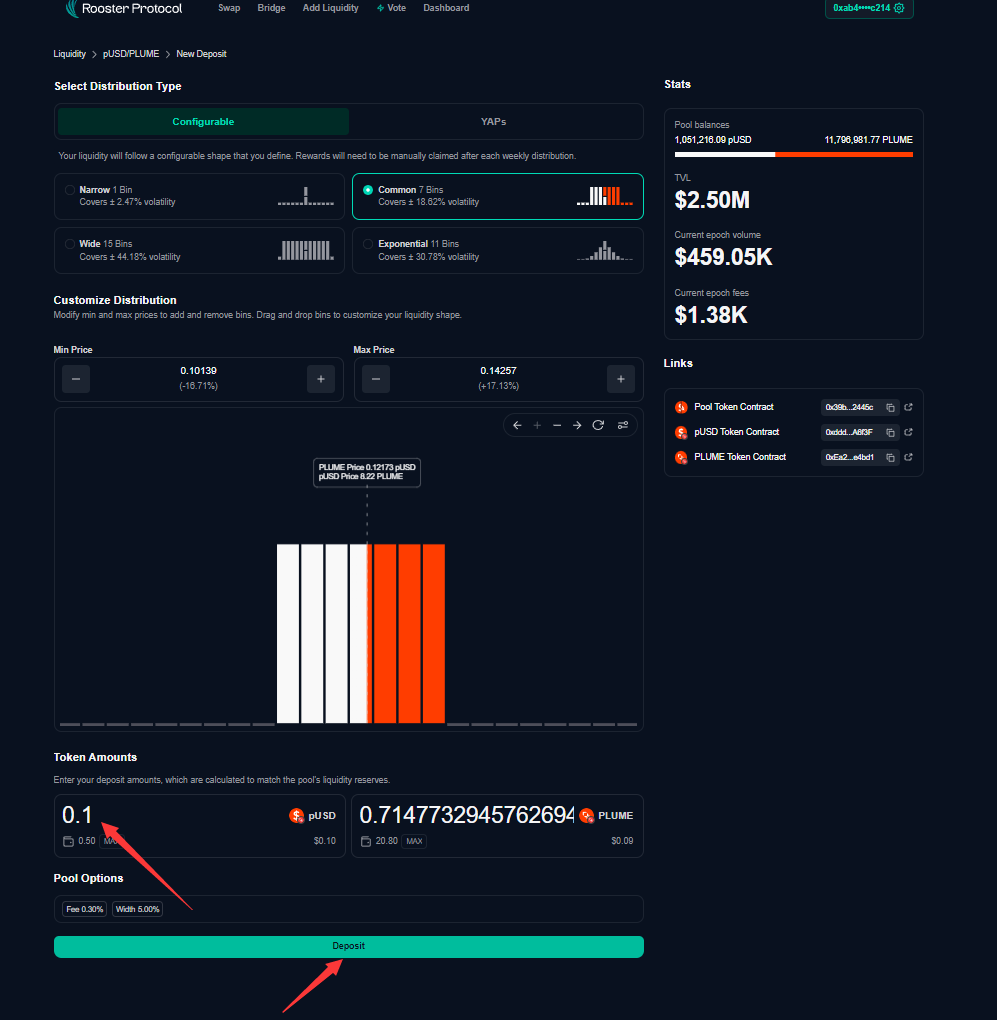Click the Fee 0.30% pool option
Screen dimensions: 997x1020
pos(85,909)
